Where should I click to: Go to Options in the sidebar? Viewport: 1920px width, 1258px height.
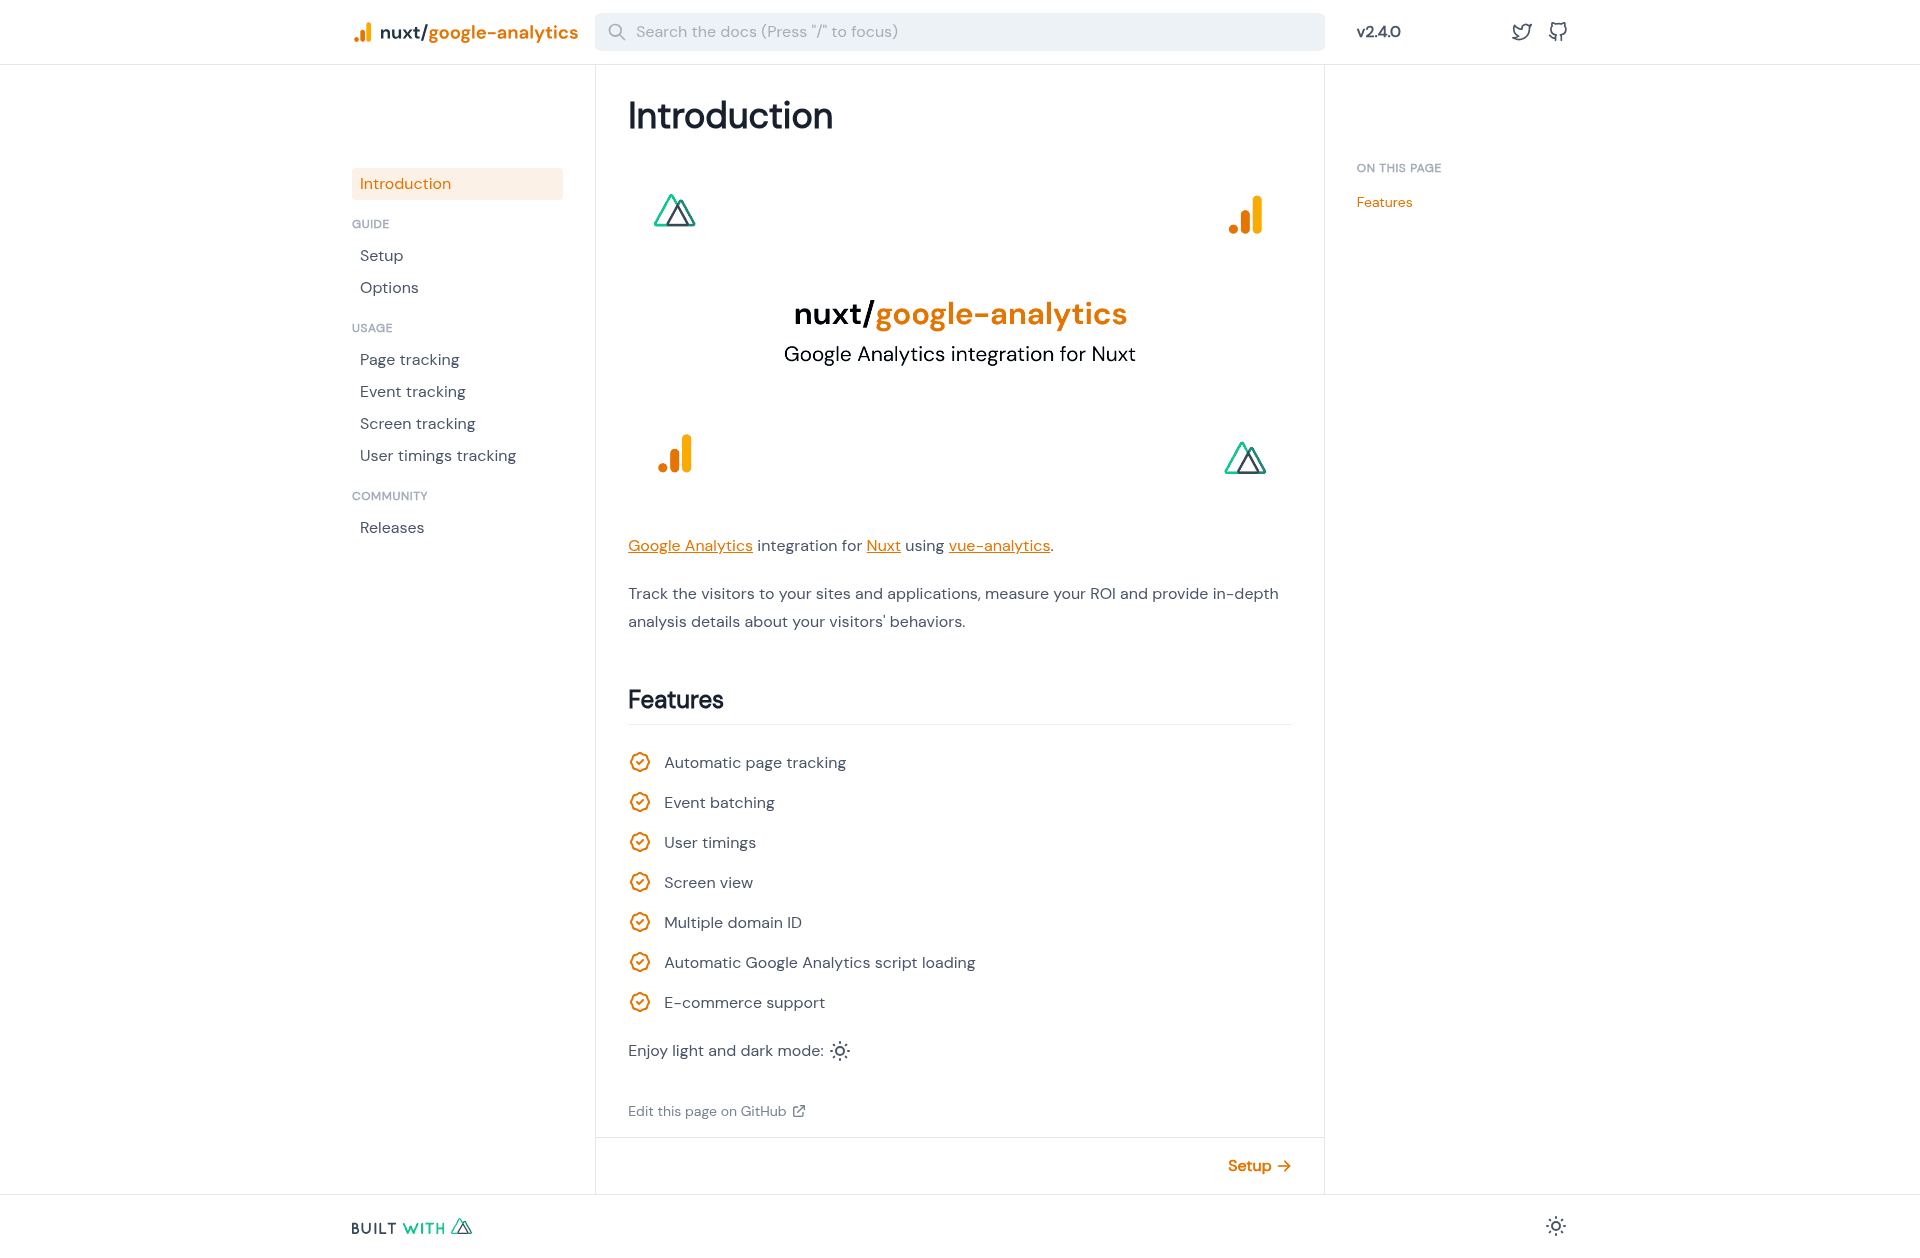tap(389, 288)
